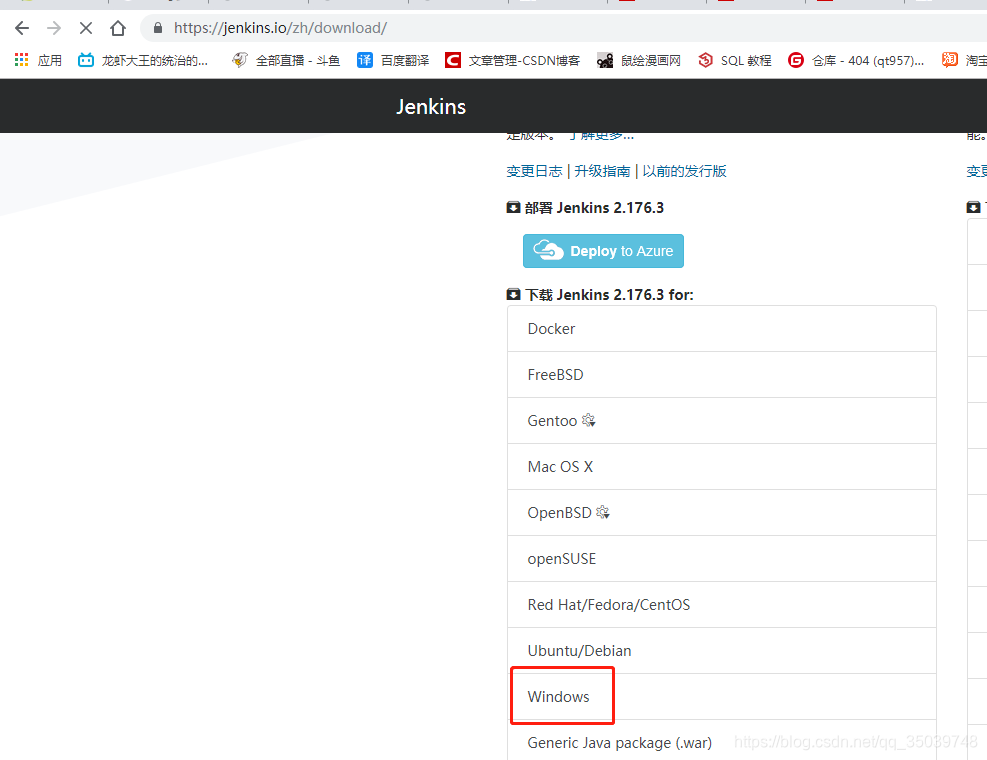Open the 龙虾大王的统治的 bookmark
Image resolution: width=987 pixels, height=760 pixels.
click(x=143, y=60)
